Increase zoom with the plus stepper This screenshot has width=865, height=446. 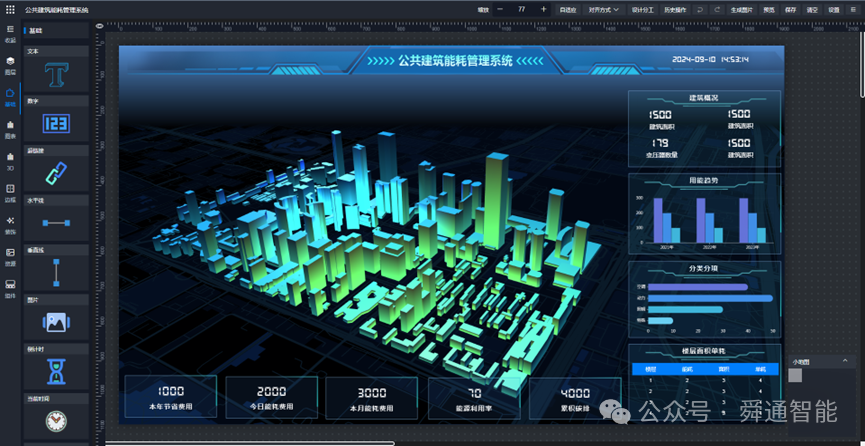pos(543,9)
